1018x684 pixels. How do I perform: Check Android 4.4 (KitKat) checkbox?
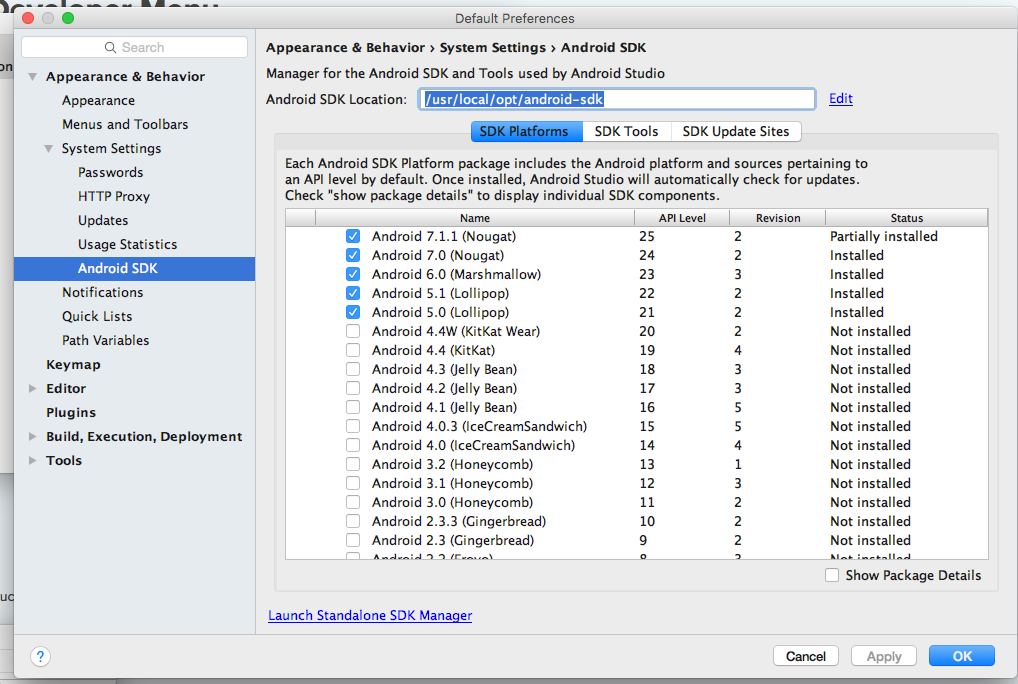click(353, 350)
